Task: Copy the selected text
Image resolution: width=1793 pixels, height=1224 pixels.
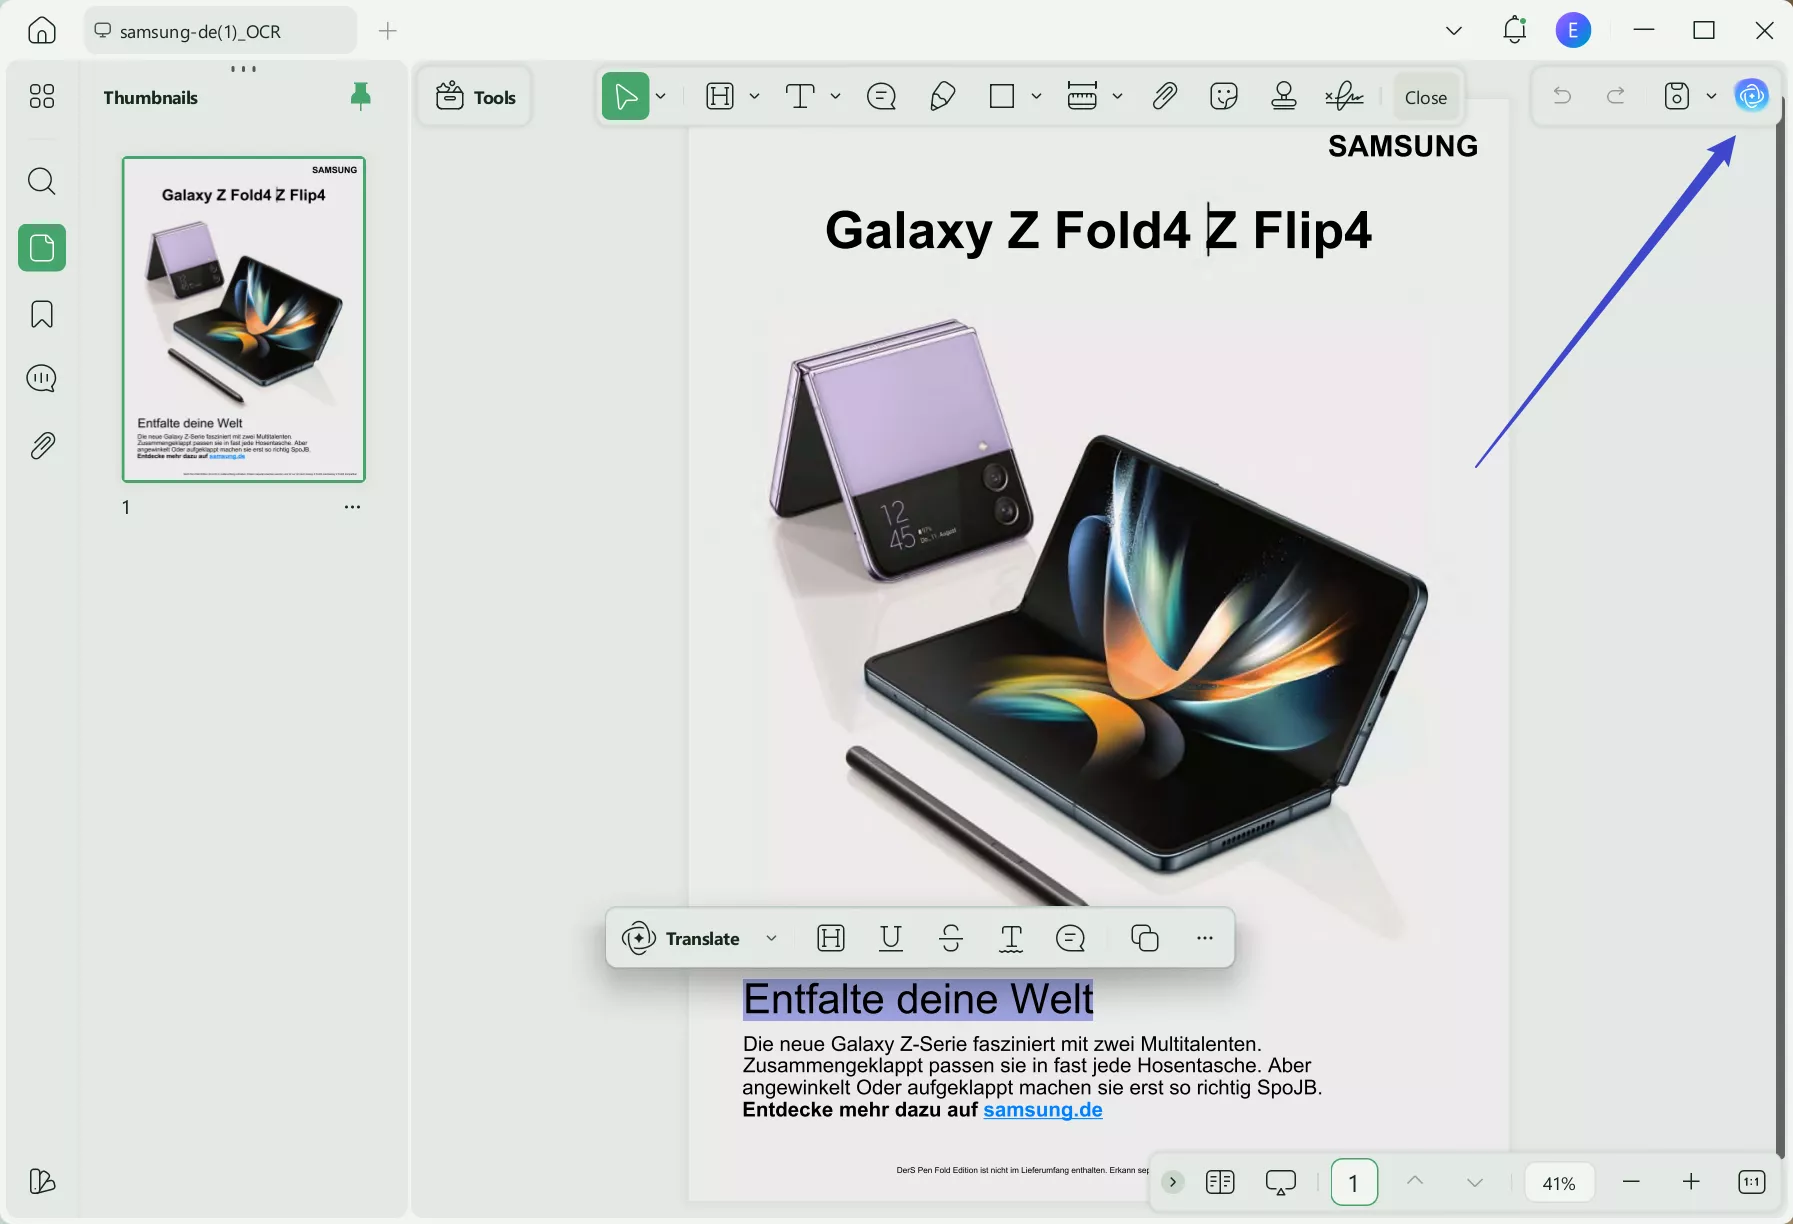Action: point(1145,938)
